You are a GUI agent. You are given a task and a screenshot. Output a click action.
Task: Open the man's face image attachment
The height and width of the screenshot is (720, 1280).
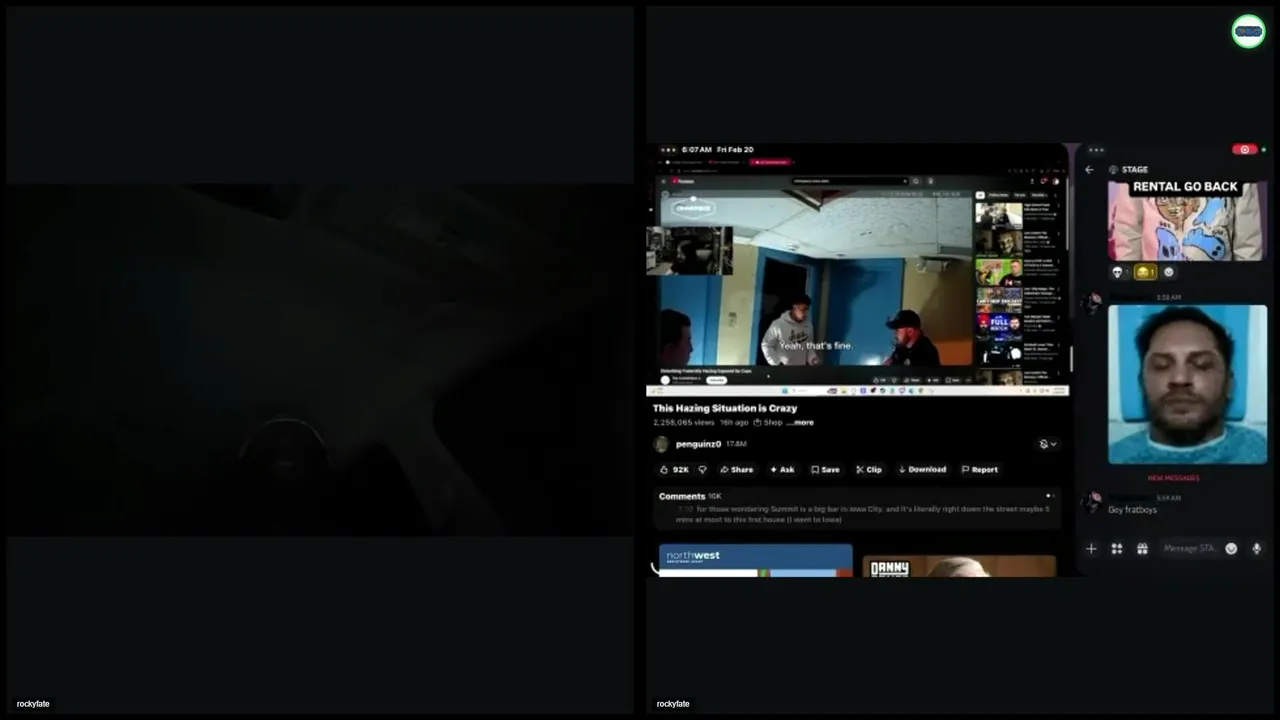(x=1188, y=384)
